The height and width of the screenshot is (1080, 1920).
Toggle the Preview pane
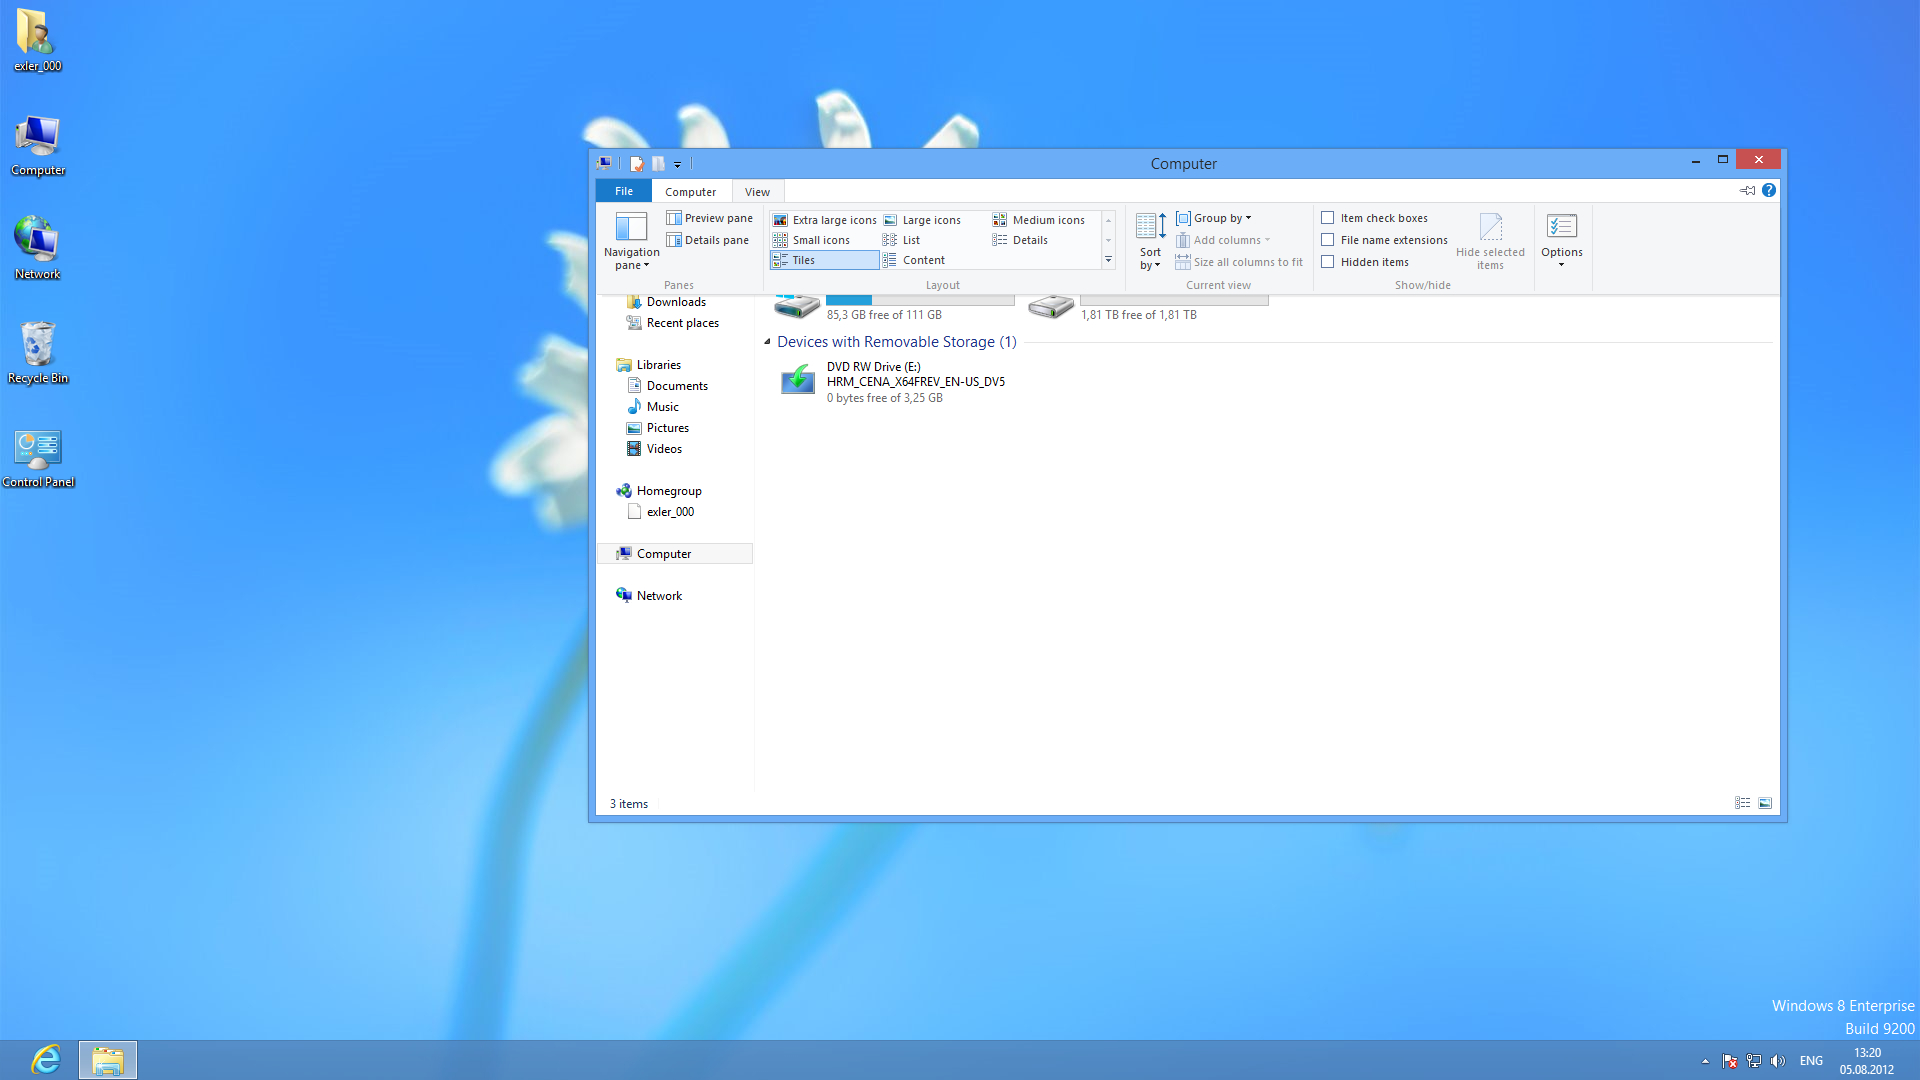pos(710,218)
